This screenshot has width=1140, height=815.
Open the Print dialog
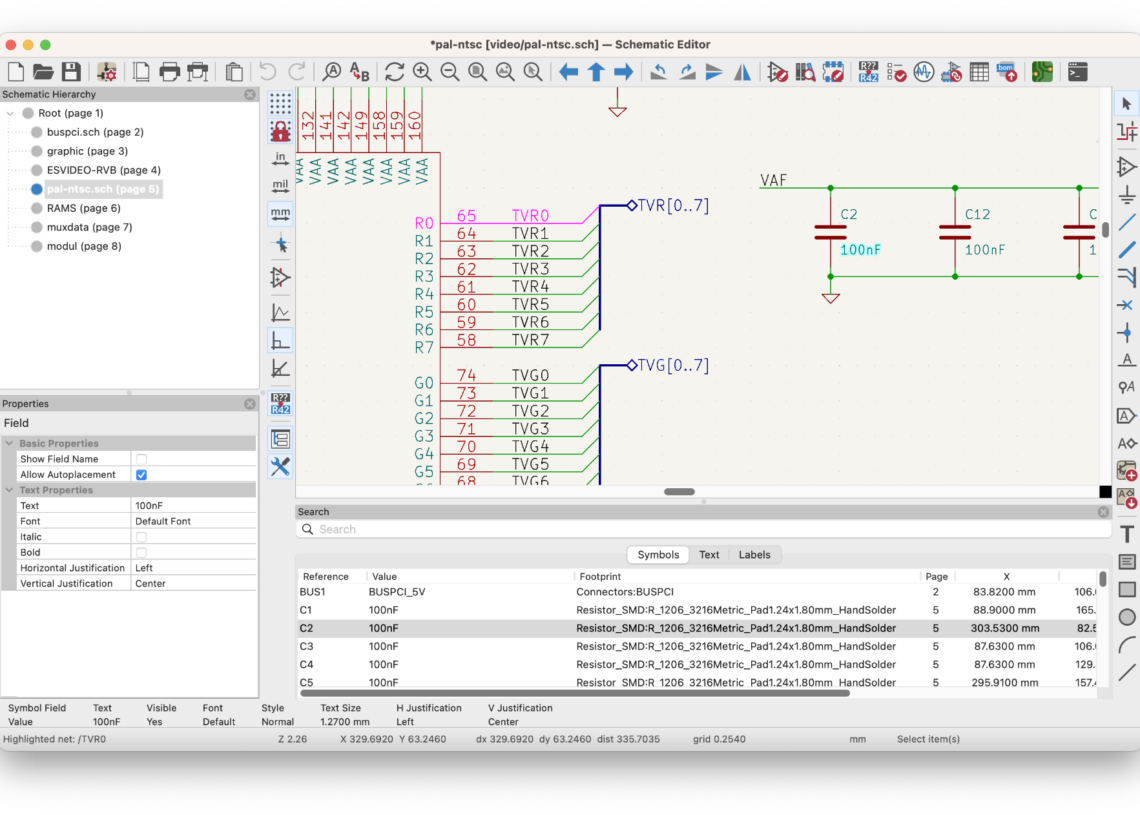[168, 71]
